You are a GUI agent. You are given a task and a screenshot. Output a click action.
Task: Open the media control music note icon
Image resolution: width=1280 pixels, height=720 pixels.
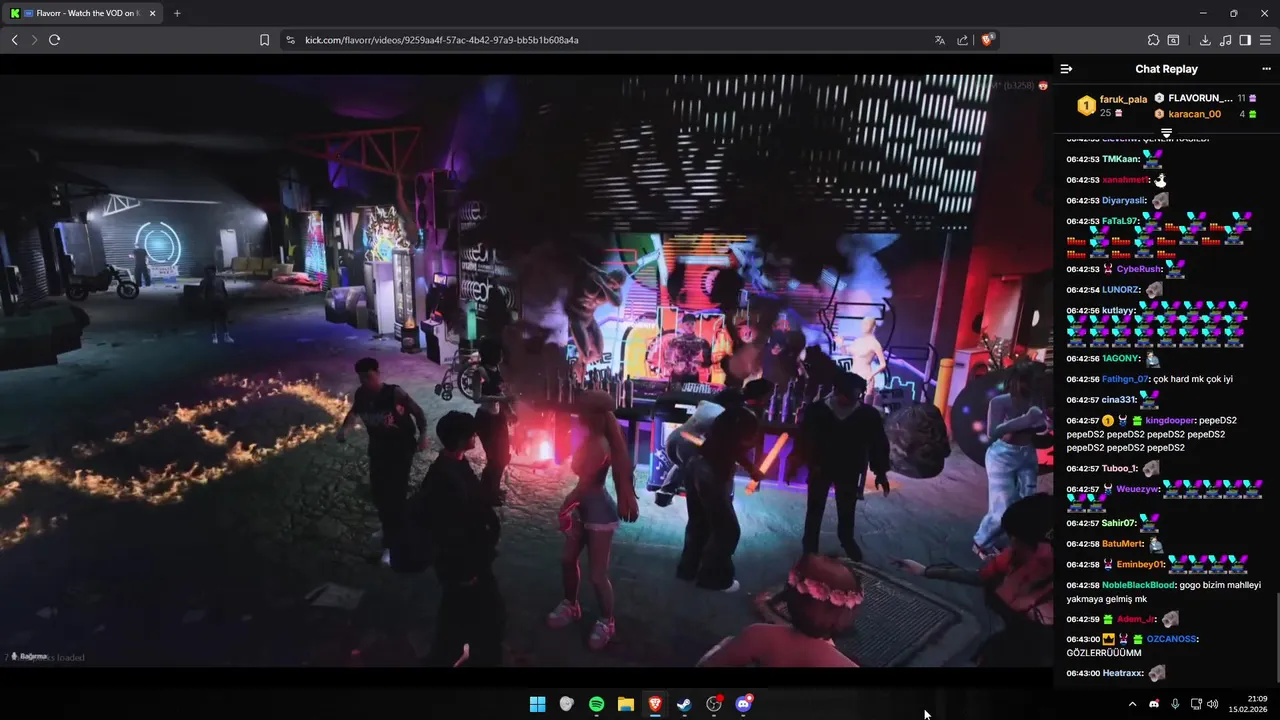[x=1226, y=40]
